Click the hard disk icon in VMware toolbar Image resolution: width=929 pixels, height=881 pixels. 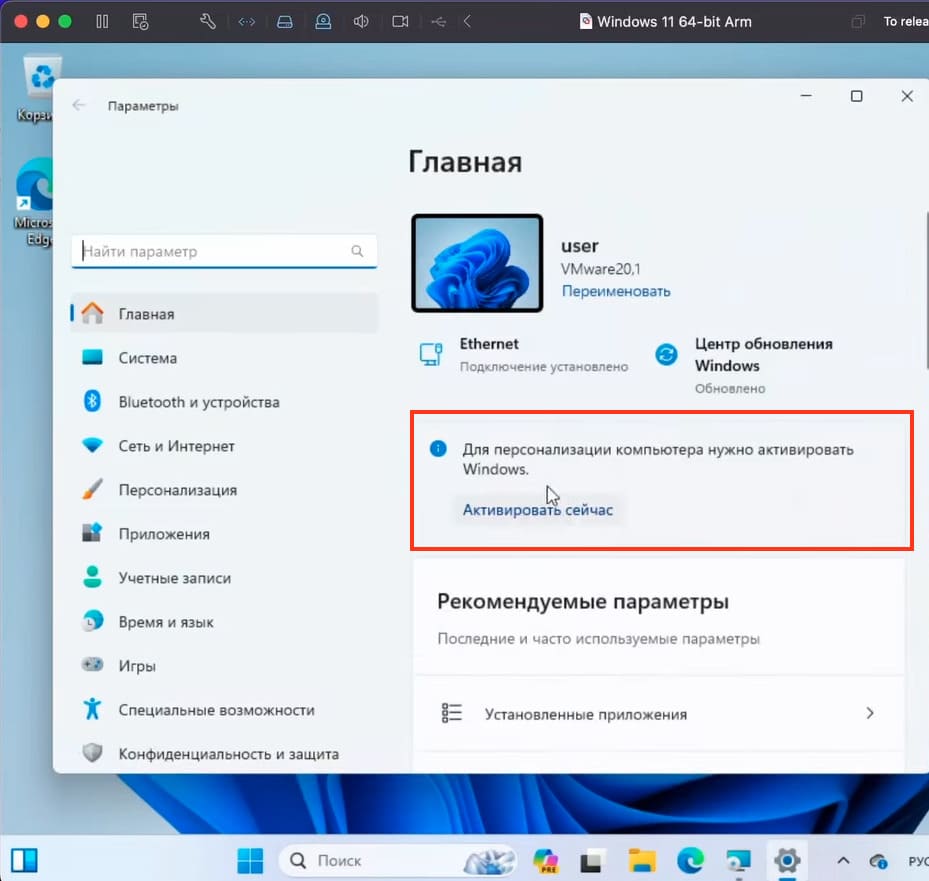[x=285, y=22]
